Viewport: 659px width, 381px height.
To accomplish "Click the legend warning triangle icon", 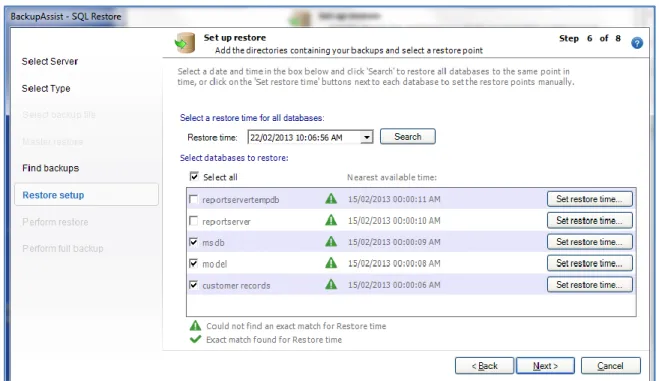I will 195,326.
